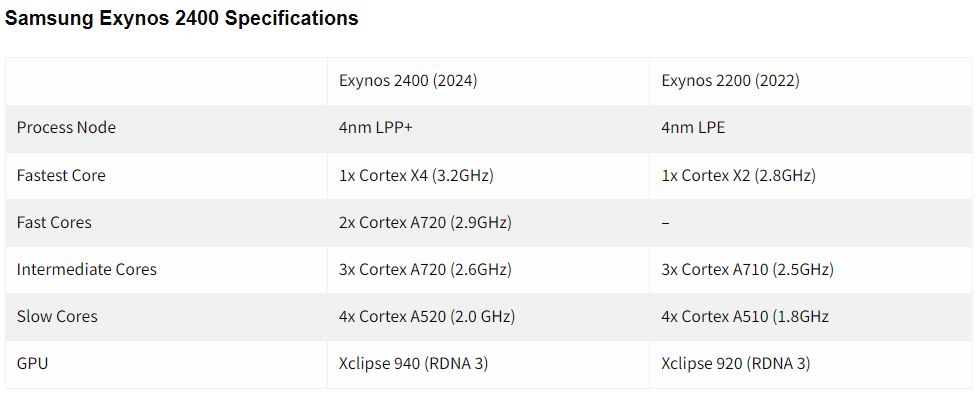
Task: Click the 2x Cortex A720 (2.9GHz) cell
Action: (425, 222)
